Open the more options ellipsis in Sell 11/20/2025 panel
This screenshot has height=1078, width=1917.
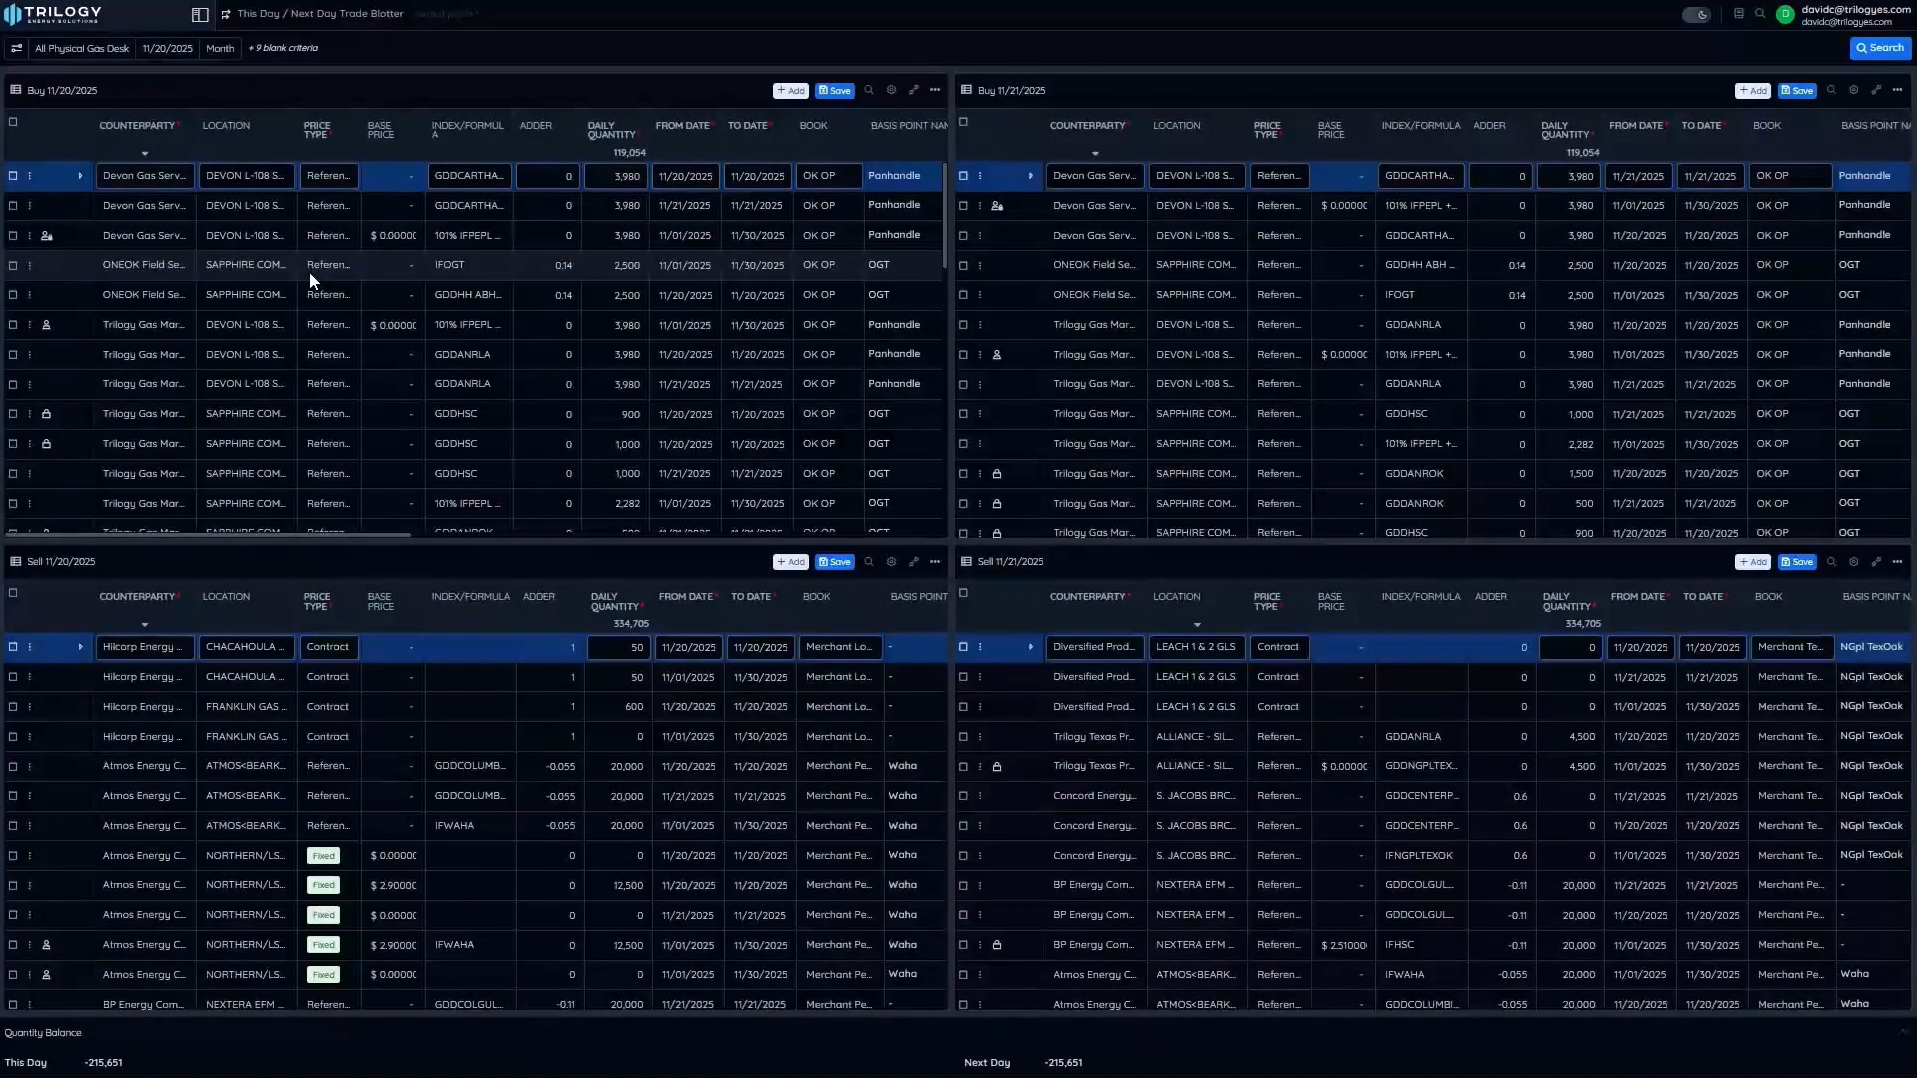[x=935, y=562]
